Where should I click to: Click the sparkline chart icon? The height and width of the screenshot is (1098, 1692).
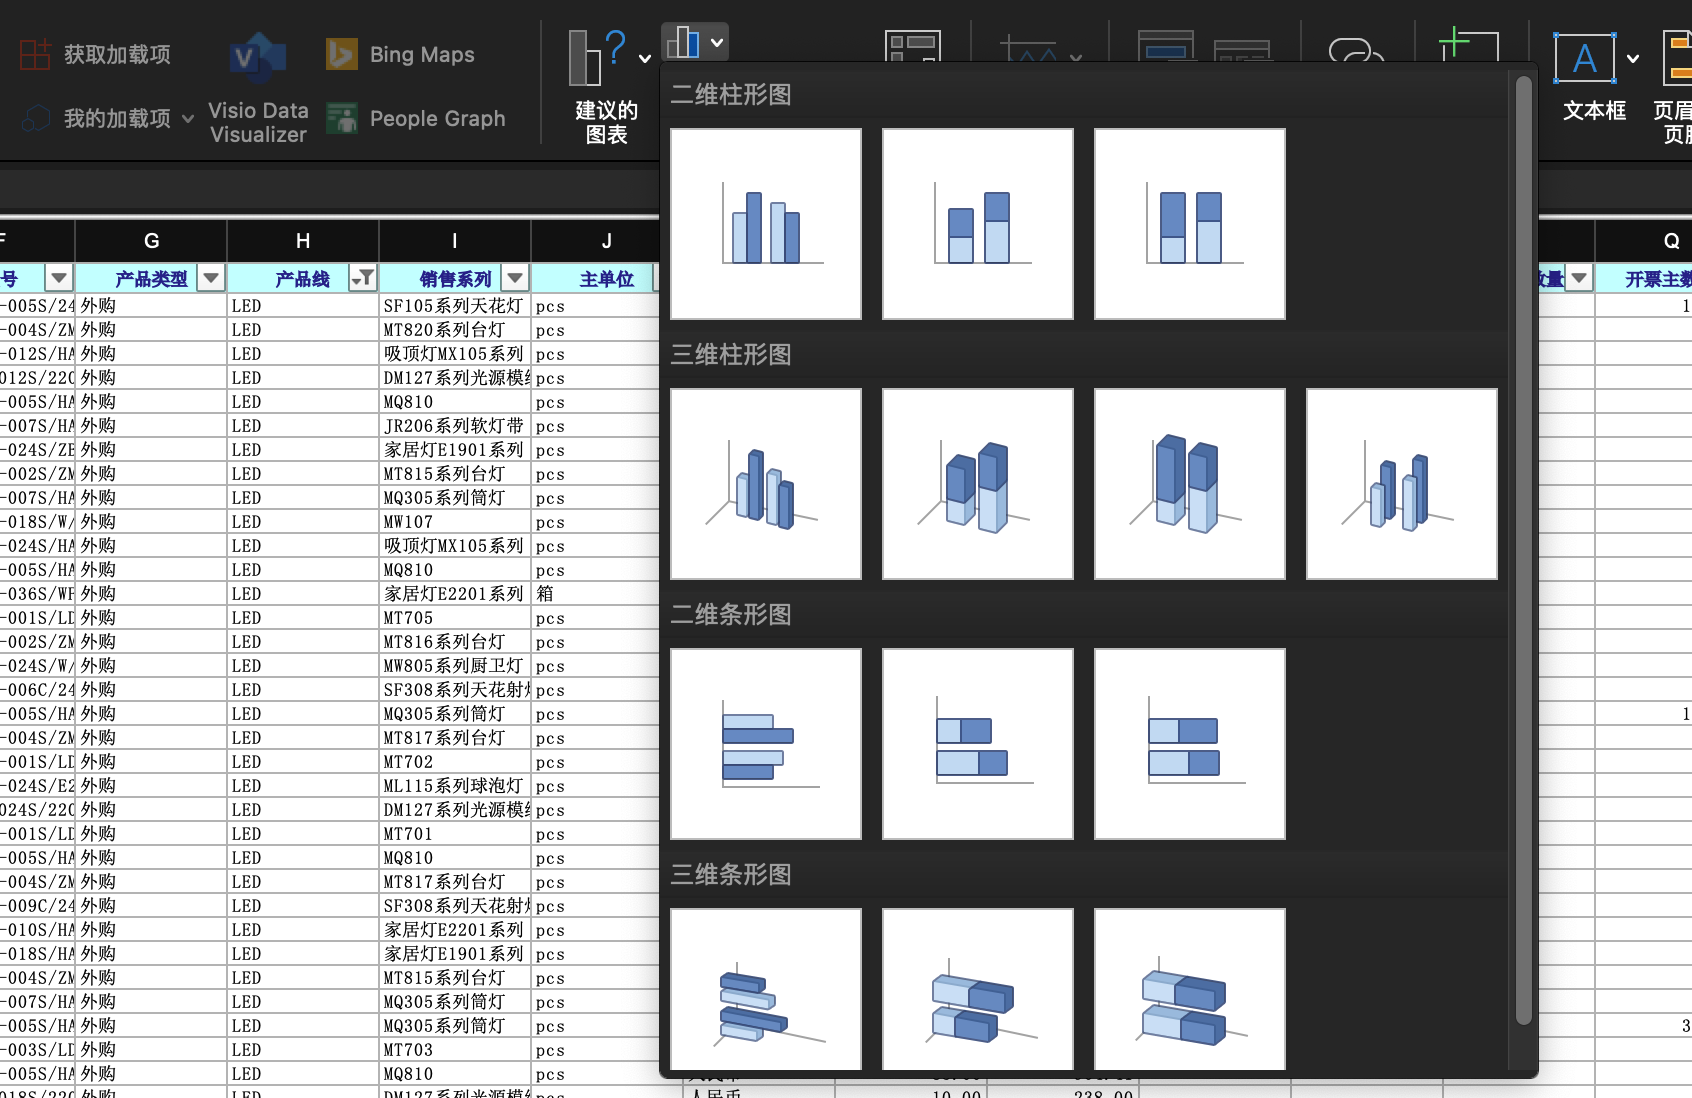tap(1028, 48)
